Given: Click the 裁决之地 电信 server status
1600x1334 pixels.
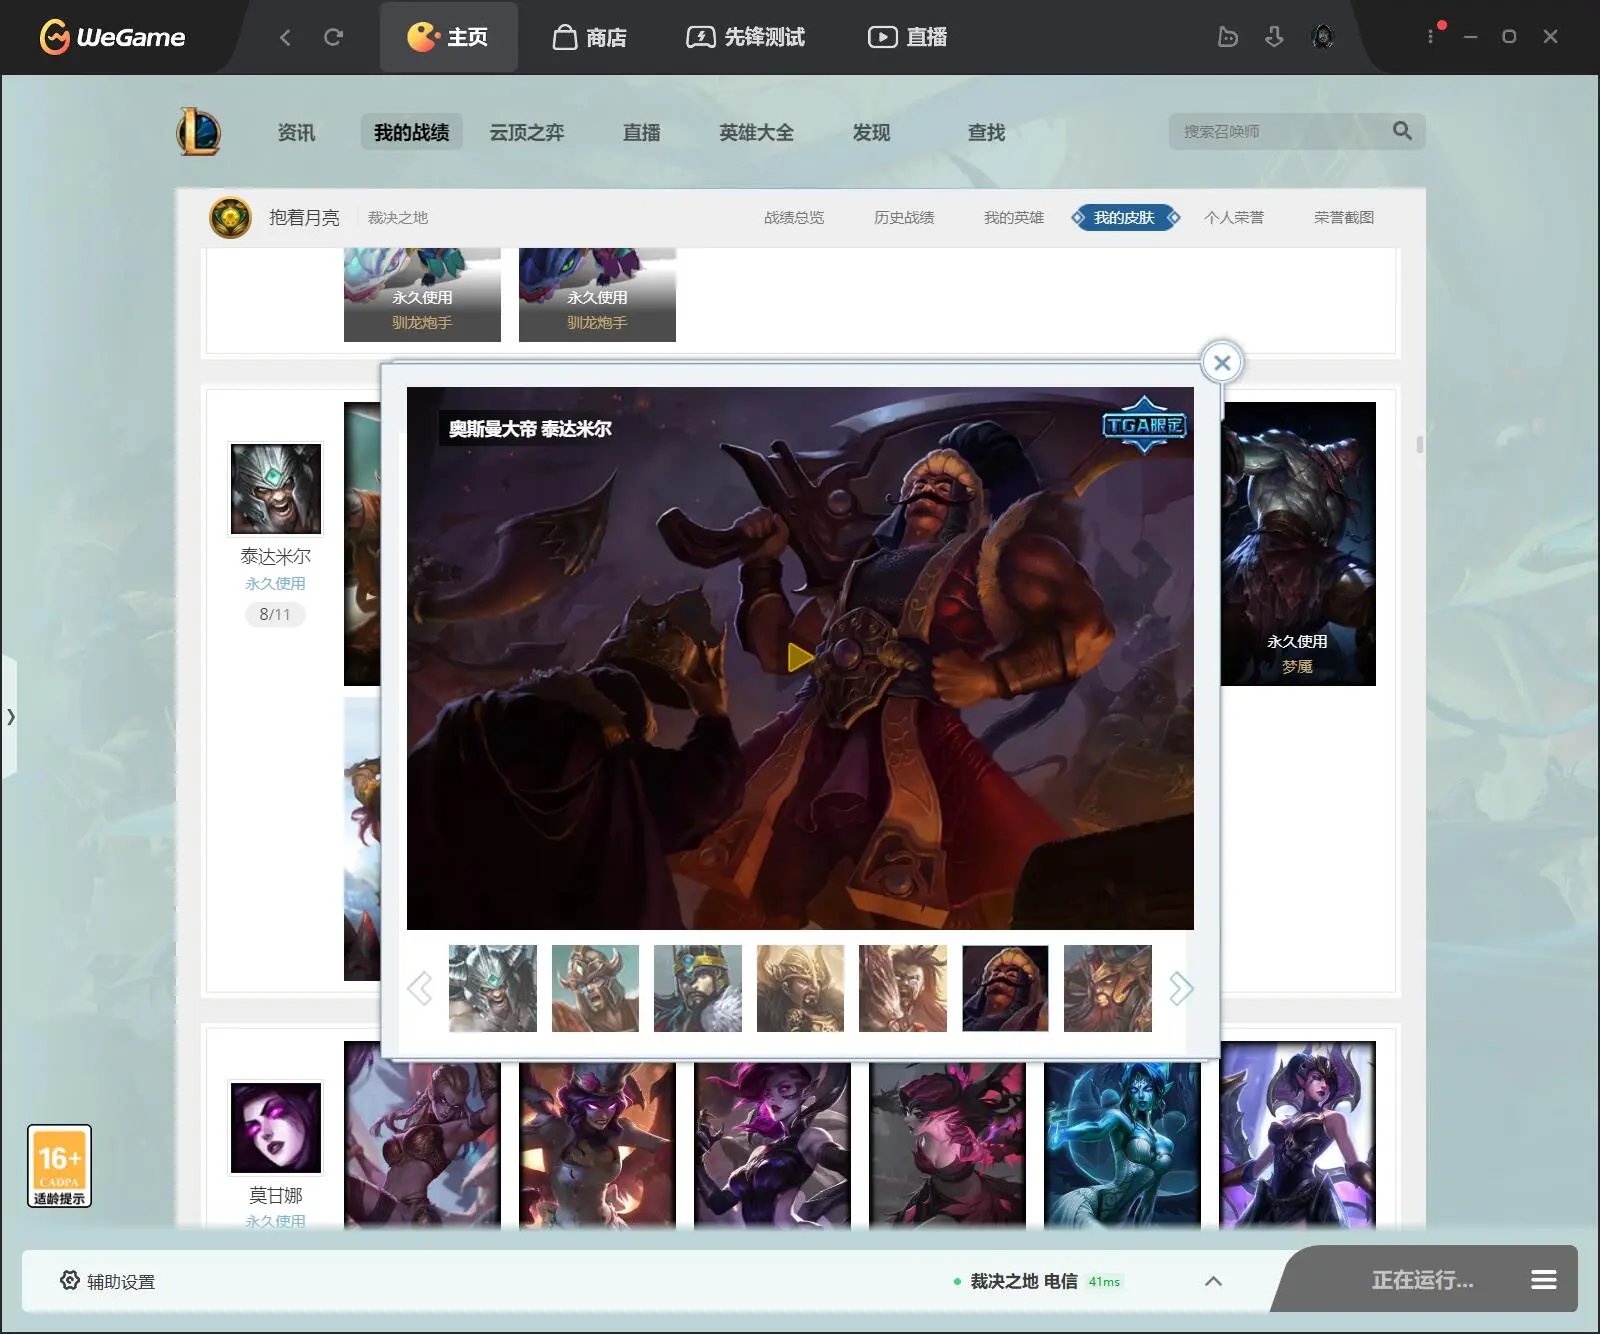Looking at the screenshot, I should click(1038, 1281).
